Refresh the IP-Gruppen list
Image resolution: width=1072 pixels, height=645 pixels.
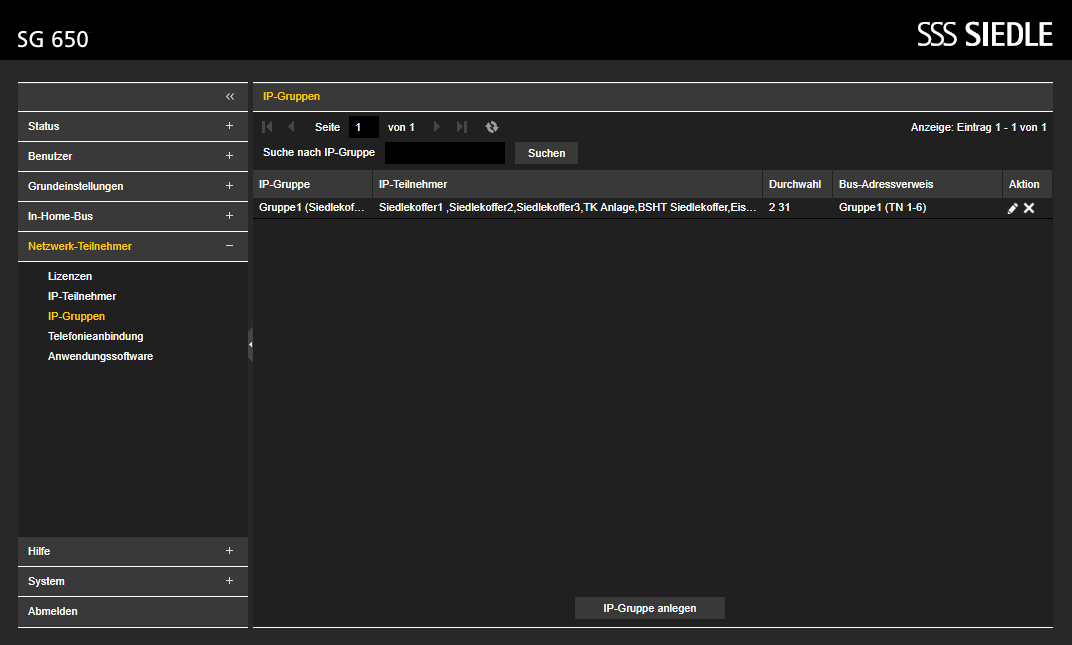tap(492, 127)
